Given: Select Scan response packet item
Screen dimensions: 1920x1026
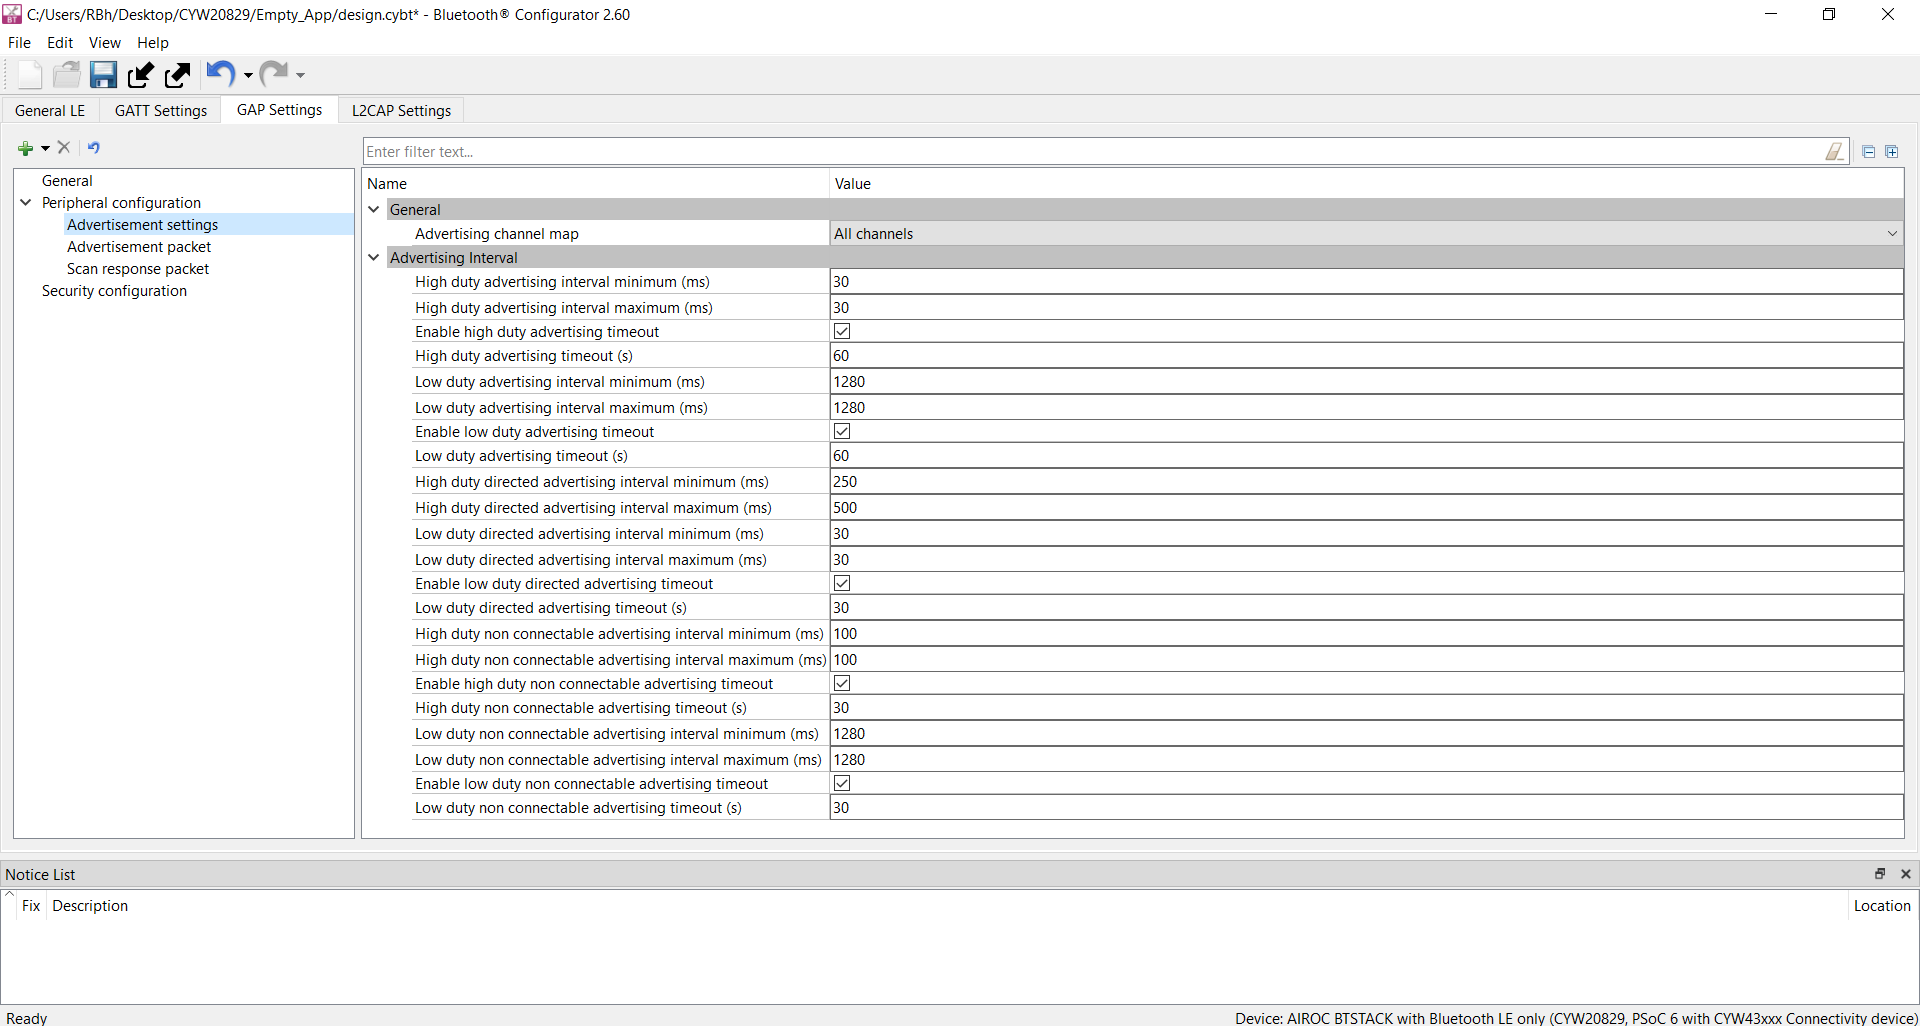Looking at the screenshot, I should tap(138, 269).
